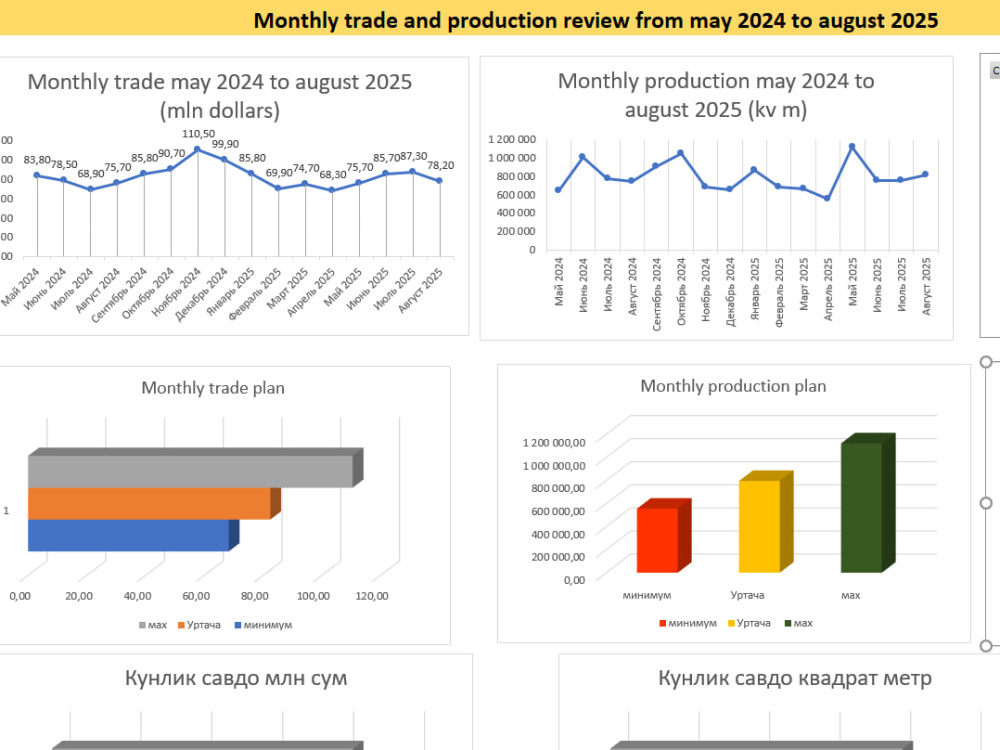This screenshot has height=750, width=1000.
Task: Click 'Январь 2025' axis label in trade chart
Action: click(231, 292)
